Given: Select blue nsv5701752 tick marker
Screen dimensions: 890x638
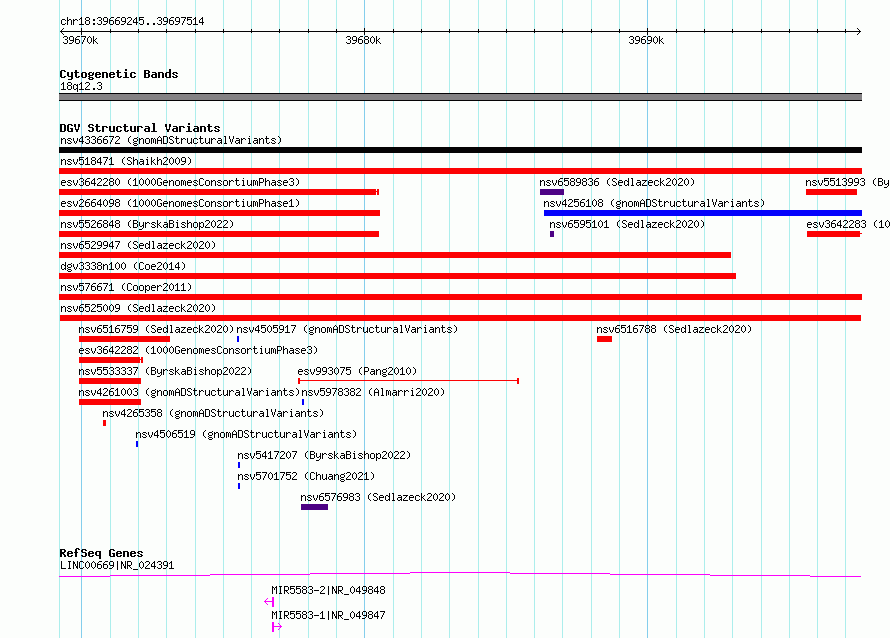Looking at the screenshot, I should [x=239, y=486].
